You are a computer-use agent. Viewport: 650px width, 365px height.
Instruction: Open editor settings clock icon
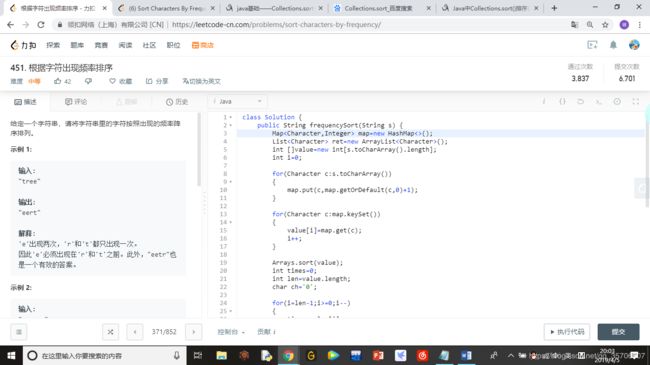click(x=617, y=101)
